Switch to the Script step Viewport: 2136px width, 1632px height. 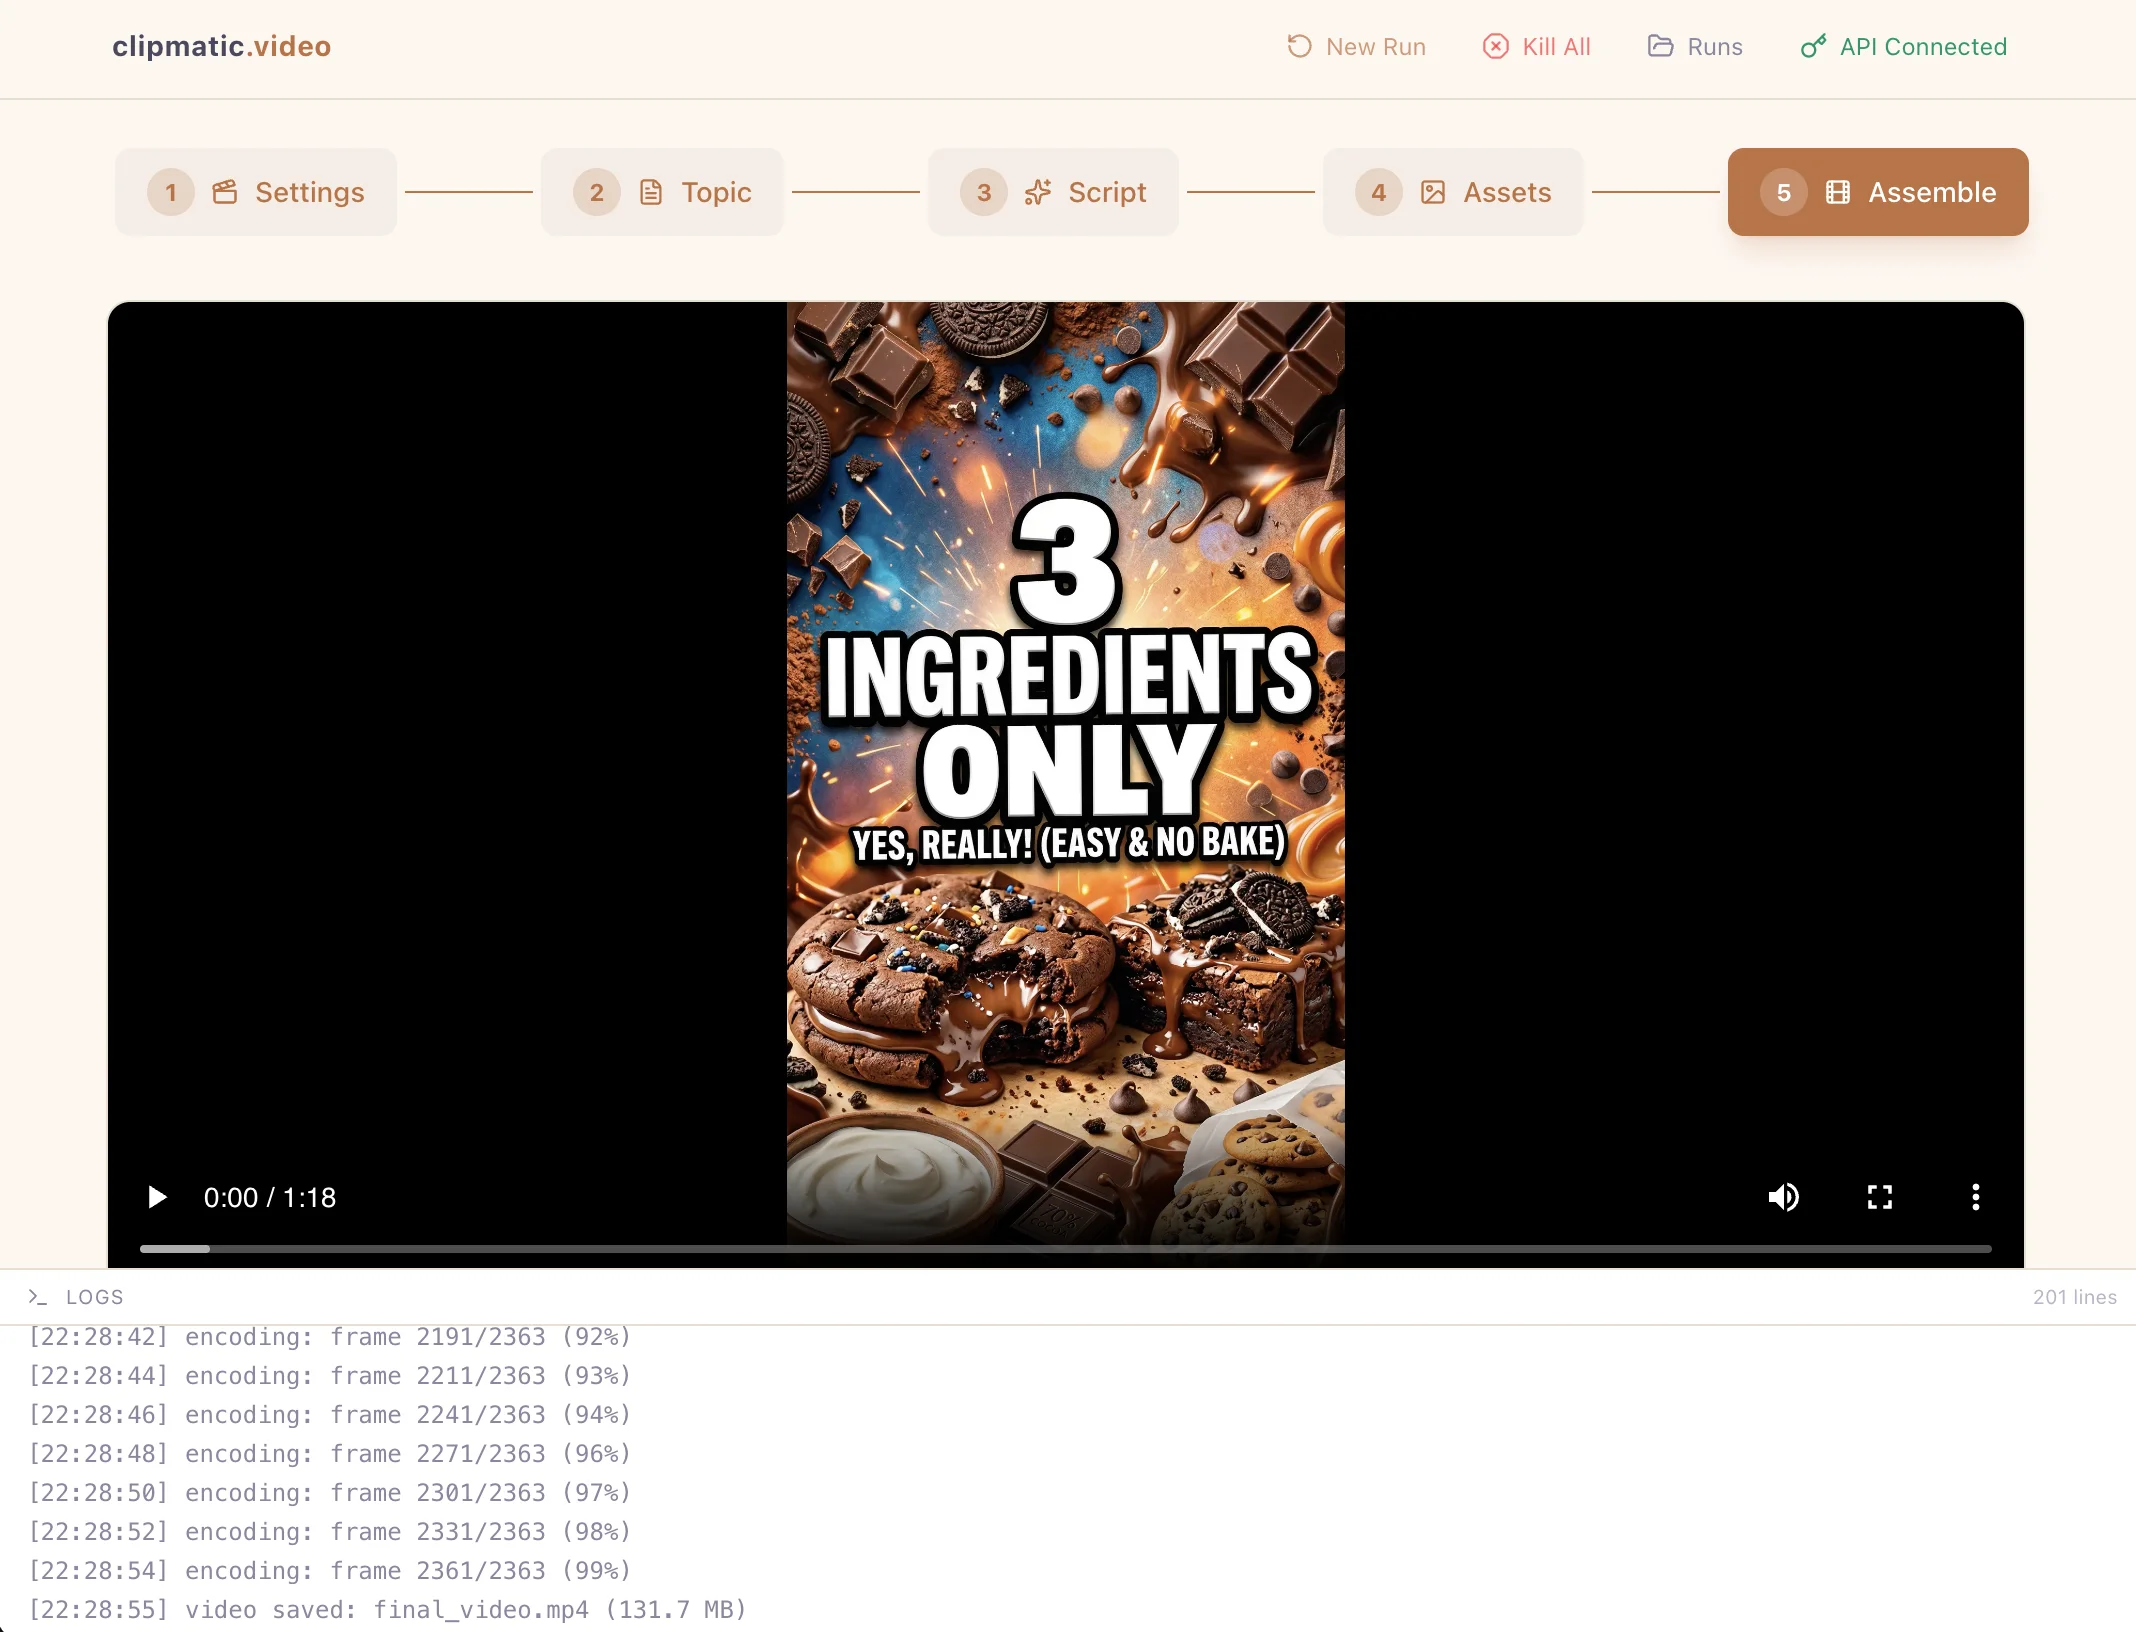click(x=1053, y=192)
